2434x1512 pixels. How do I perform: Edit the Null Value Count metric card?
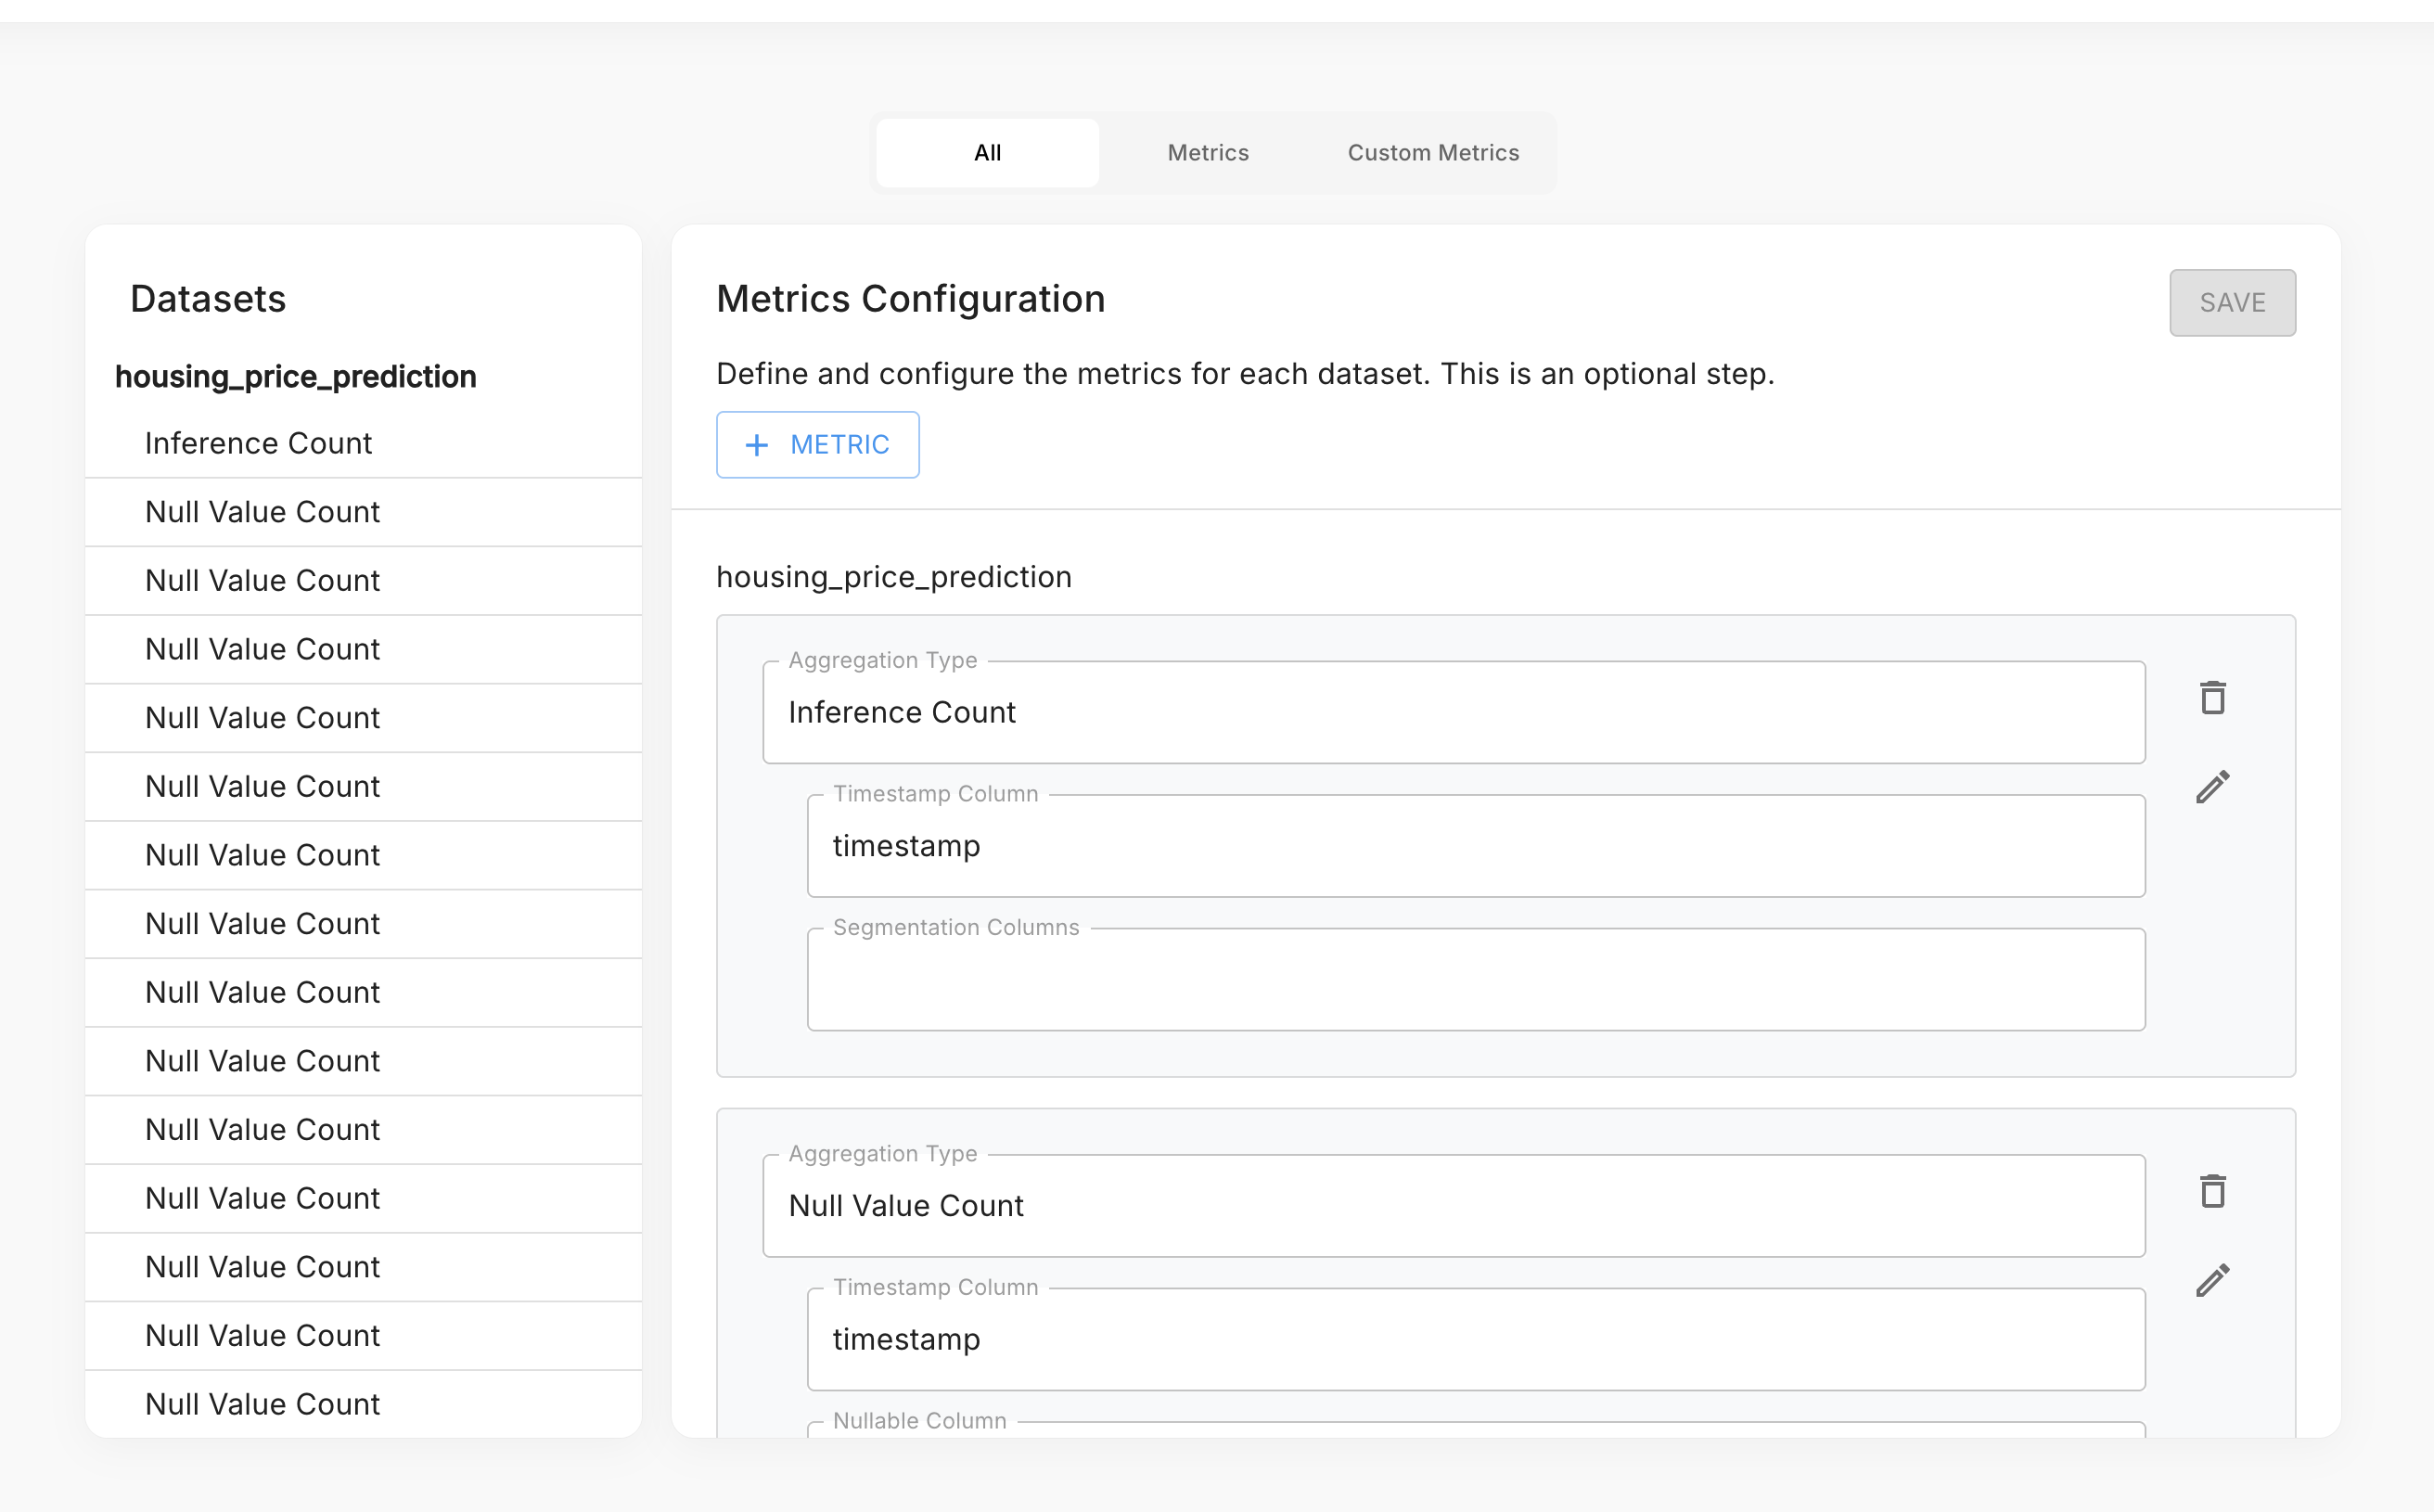click(x=2212, y=1280)
